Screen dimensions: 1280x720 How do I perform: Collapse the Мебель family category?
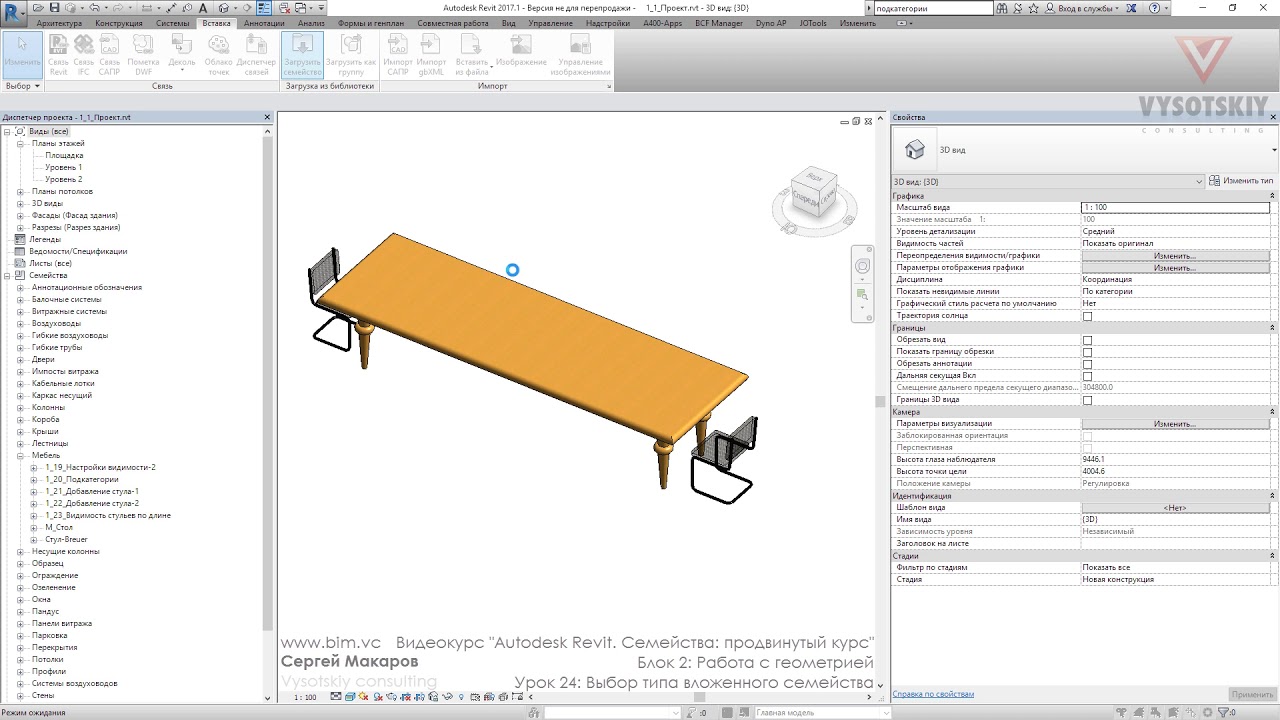[21, 455]
